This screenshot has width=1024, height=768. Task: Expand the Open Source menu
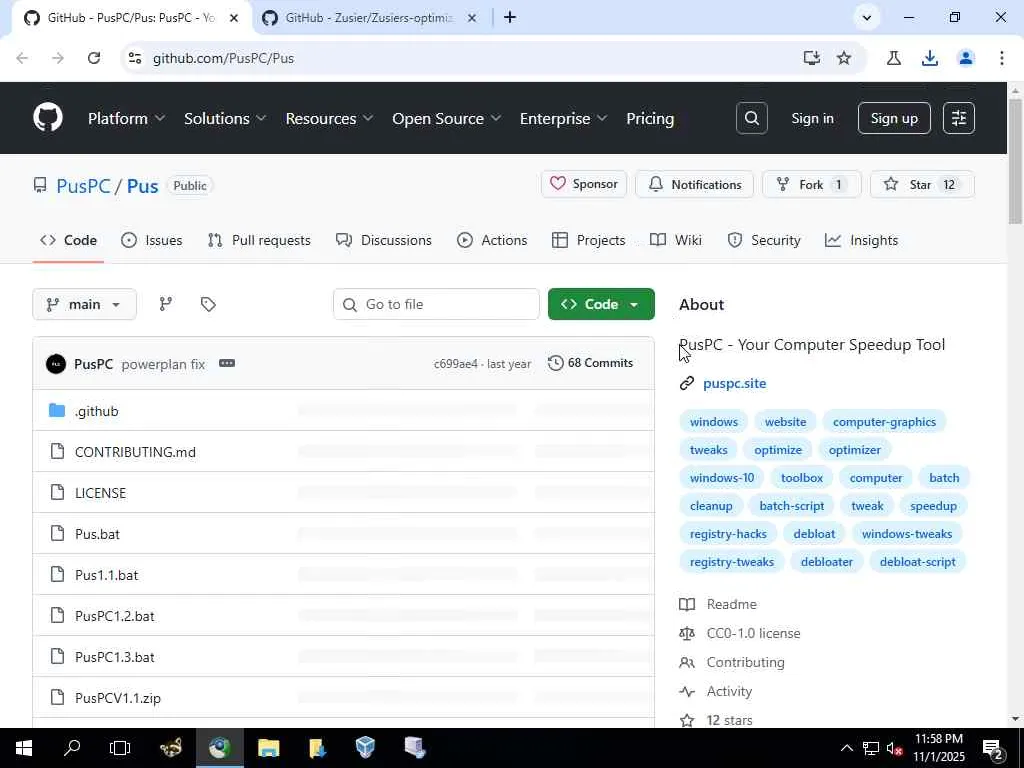pos(447,119)
